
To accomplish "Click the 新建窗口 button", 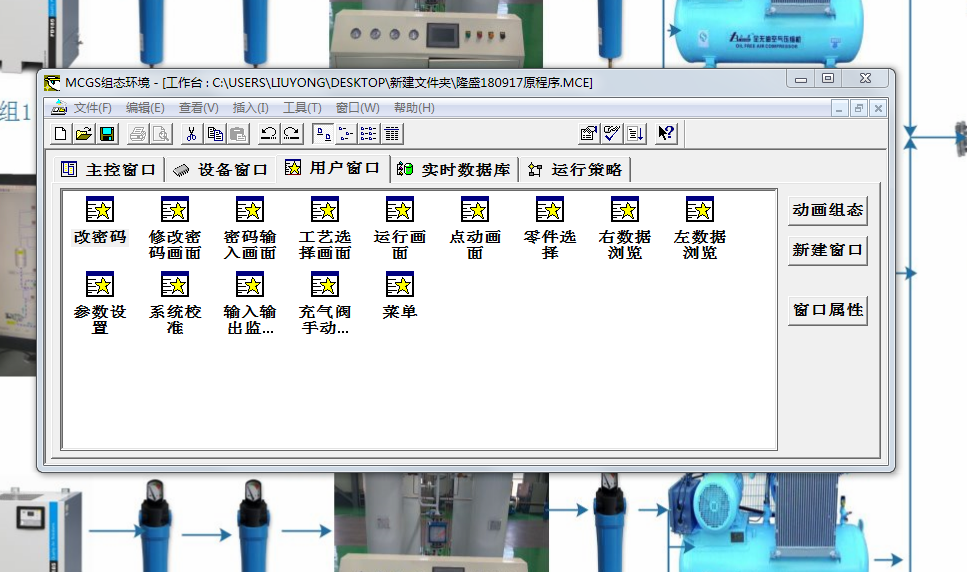I will (827, 250).
